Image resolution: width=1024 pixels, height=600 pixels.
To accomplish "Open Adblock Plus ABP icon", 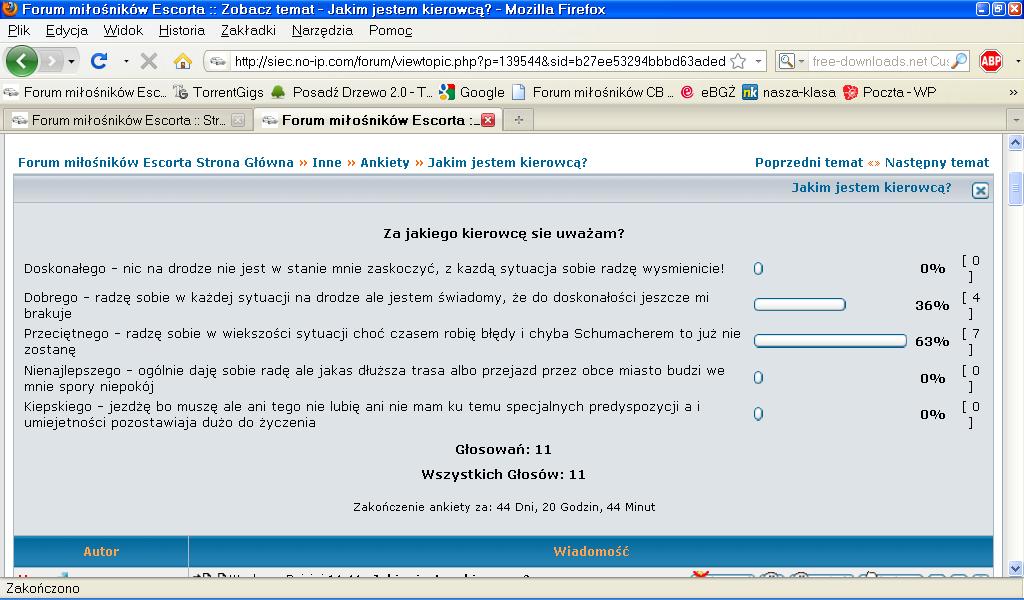I will (991, 61).
